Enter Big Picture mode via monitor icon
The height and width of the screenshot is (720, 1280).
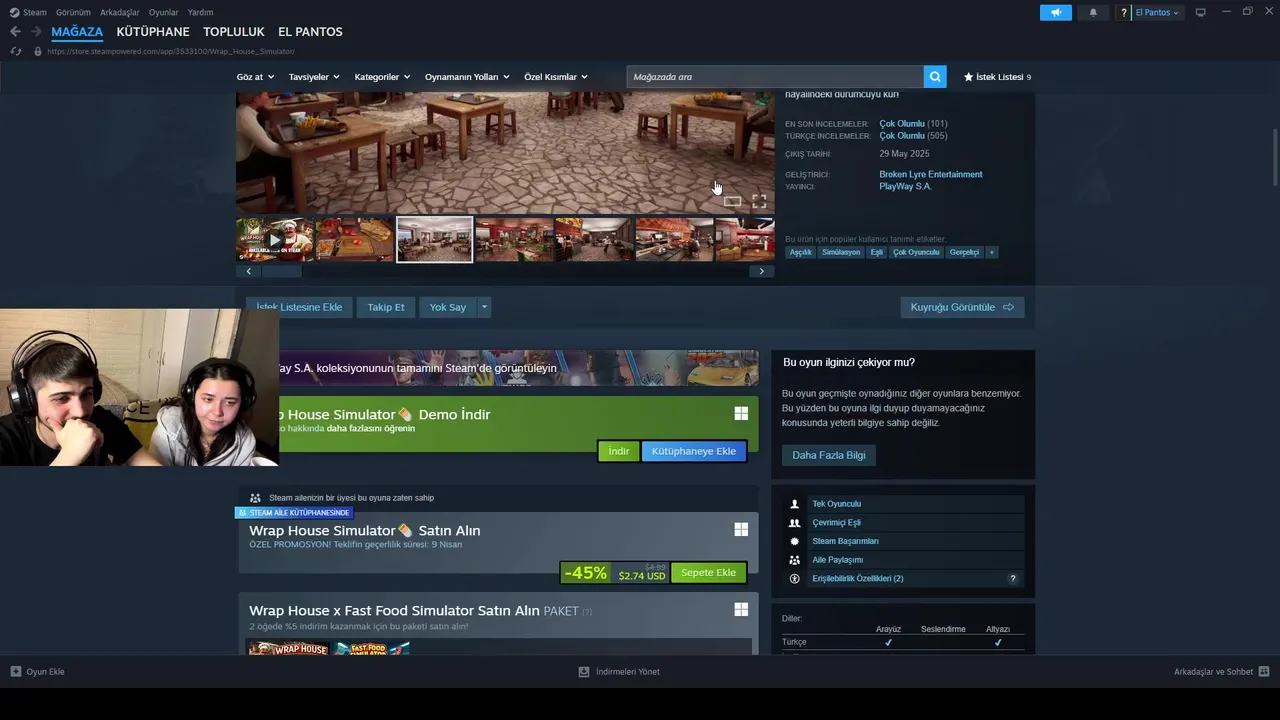1201,12
